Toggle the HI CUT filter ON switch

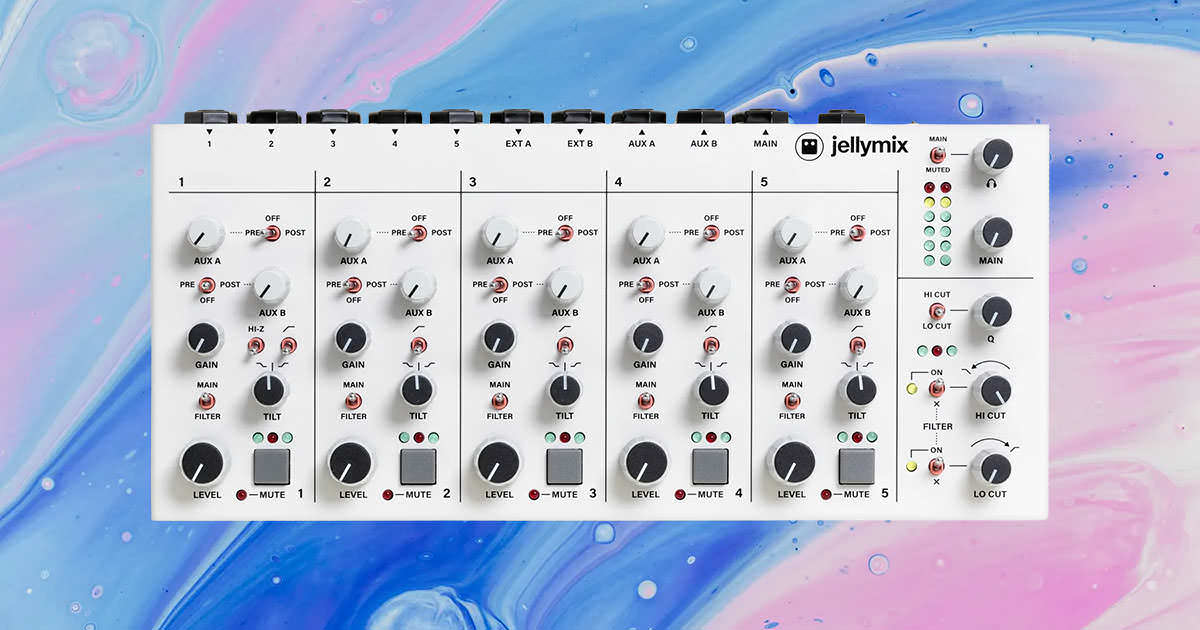coord(937,388)
